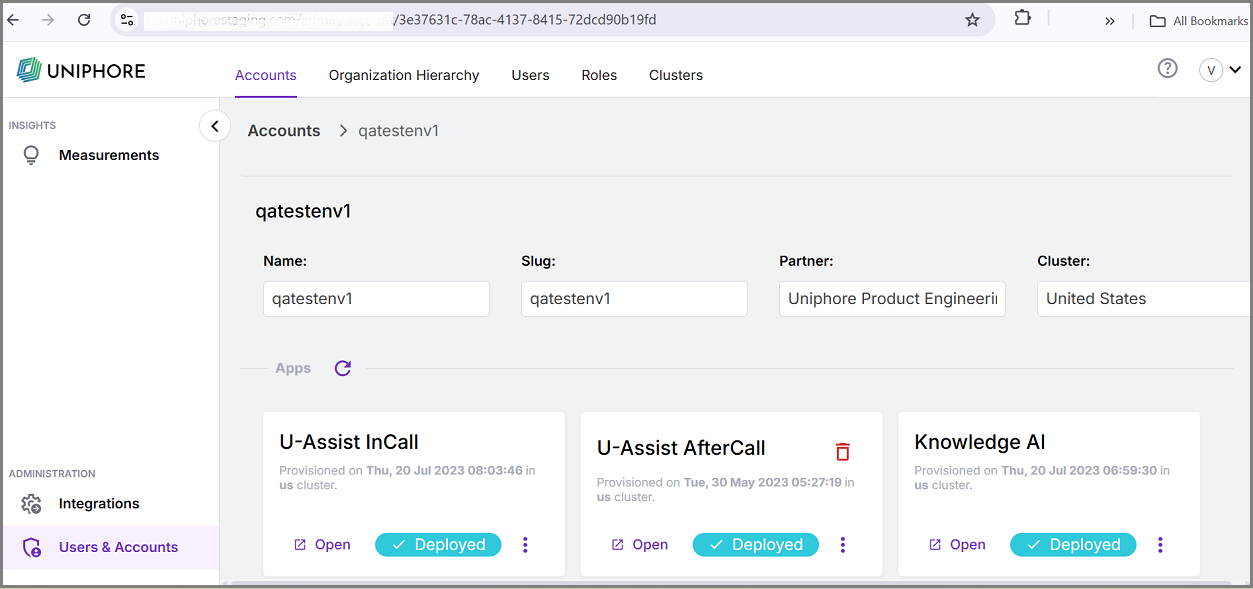This screenshot has width=1253, height=589.
Task: Open Measurements in the sidebar
Action: coord(110,155)
